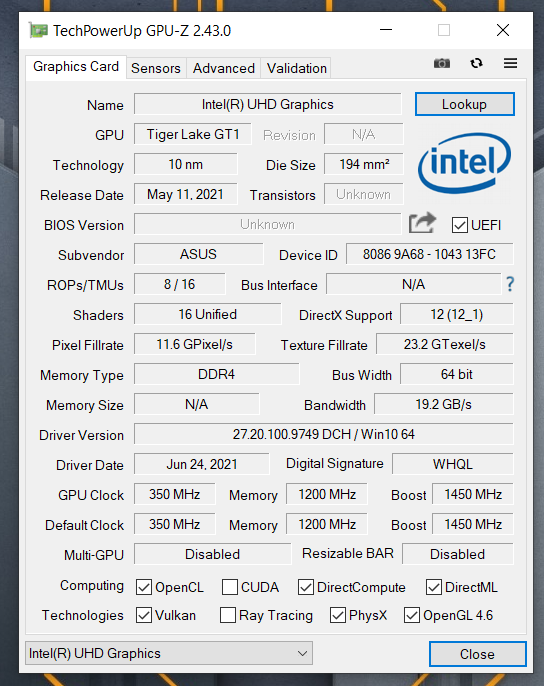544x686 pixels.
Task: Open the hamburger settings menu
Action: [510, 63]
